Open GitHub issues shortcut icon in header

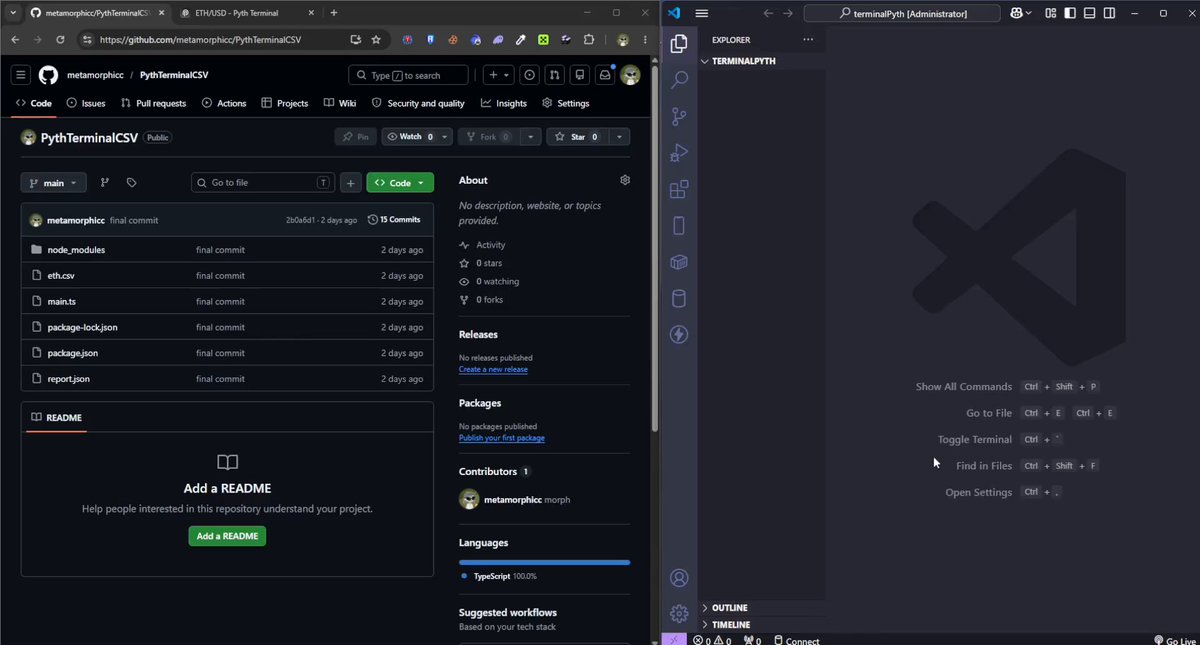[x=529, y=75]
